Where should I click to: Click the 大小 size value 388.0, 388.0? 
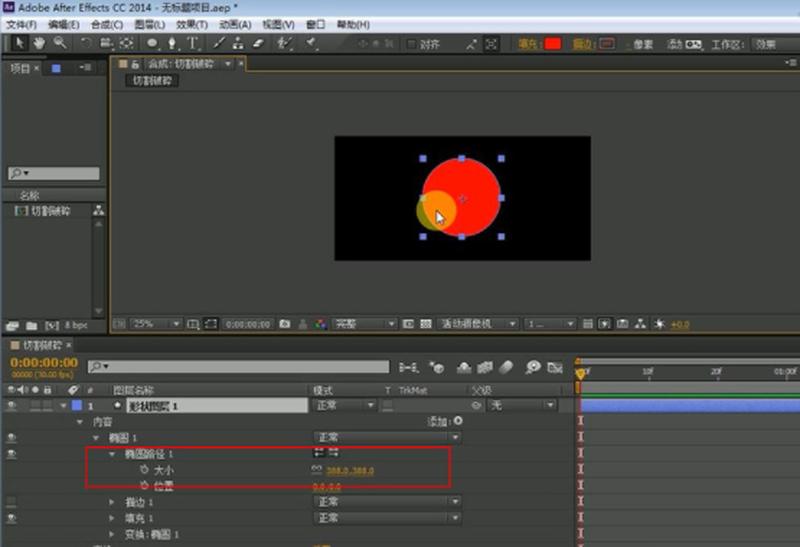[350, 470]
